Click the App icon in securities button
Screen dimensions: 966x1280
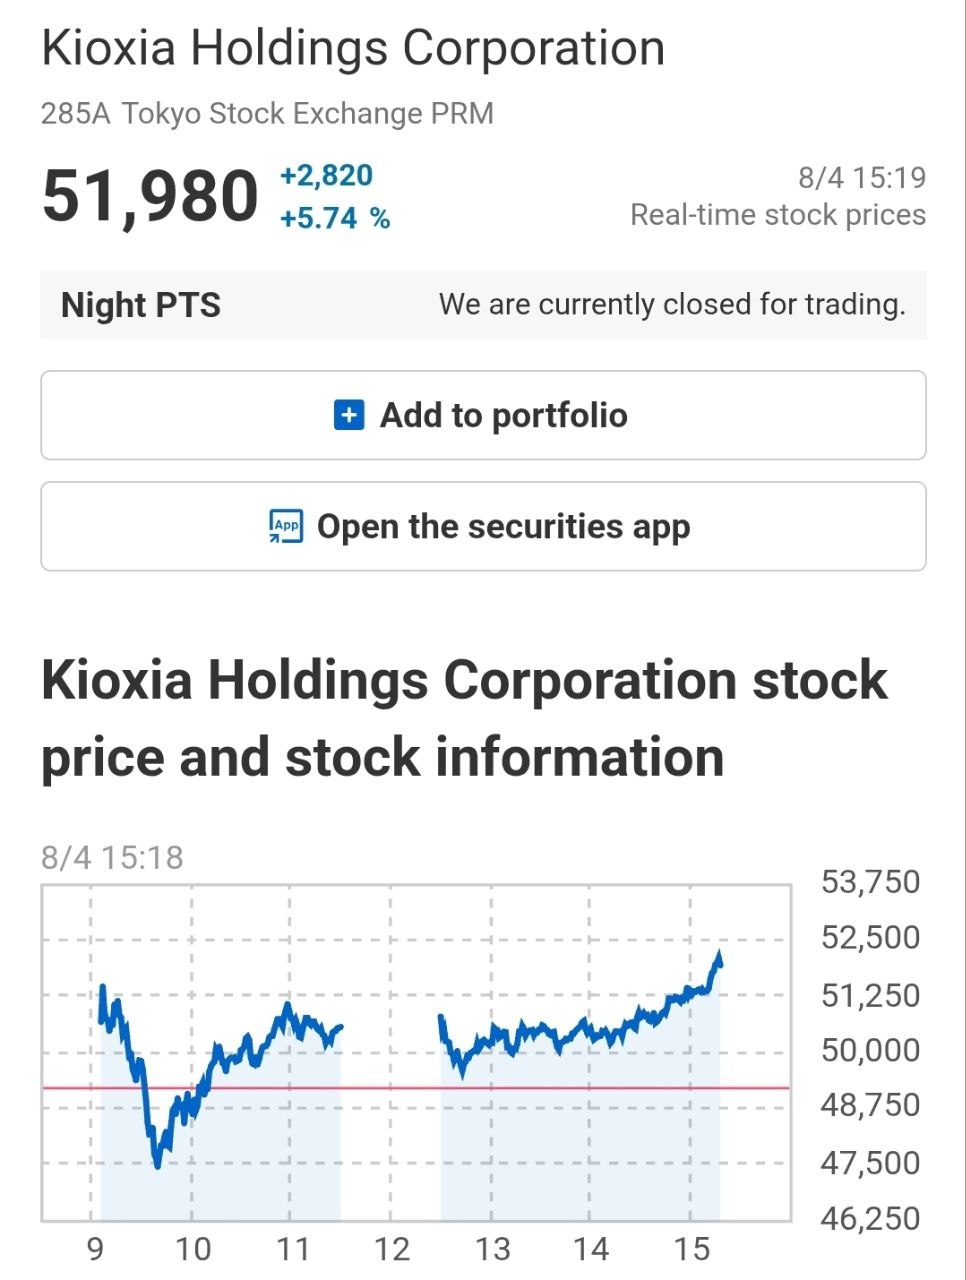point(286,526)
